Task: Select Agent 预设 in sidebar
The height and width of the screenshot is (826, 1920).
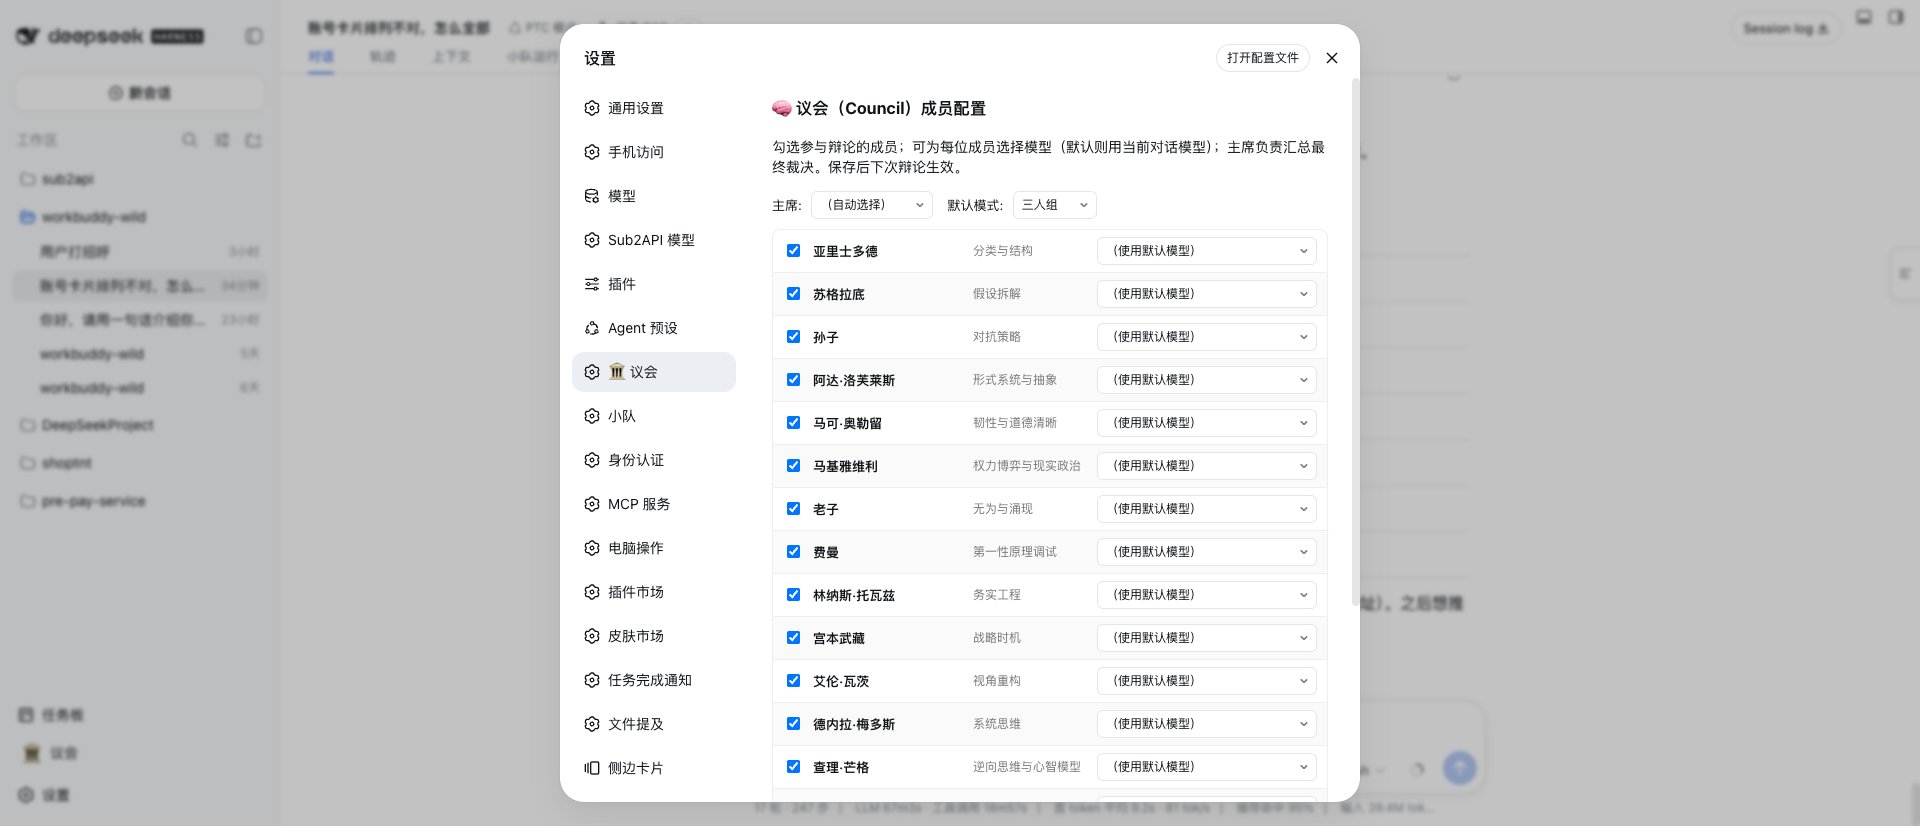Action: click(x=654, y=328)
